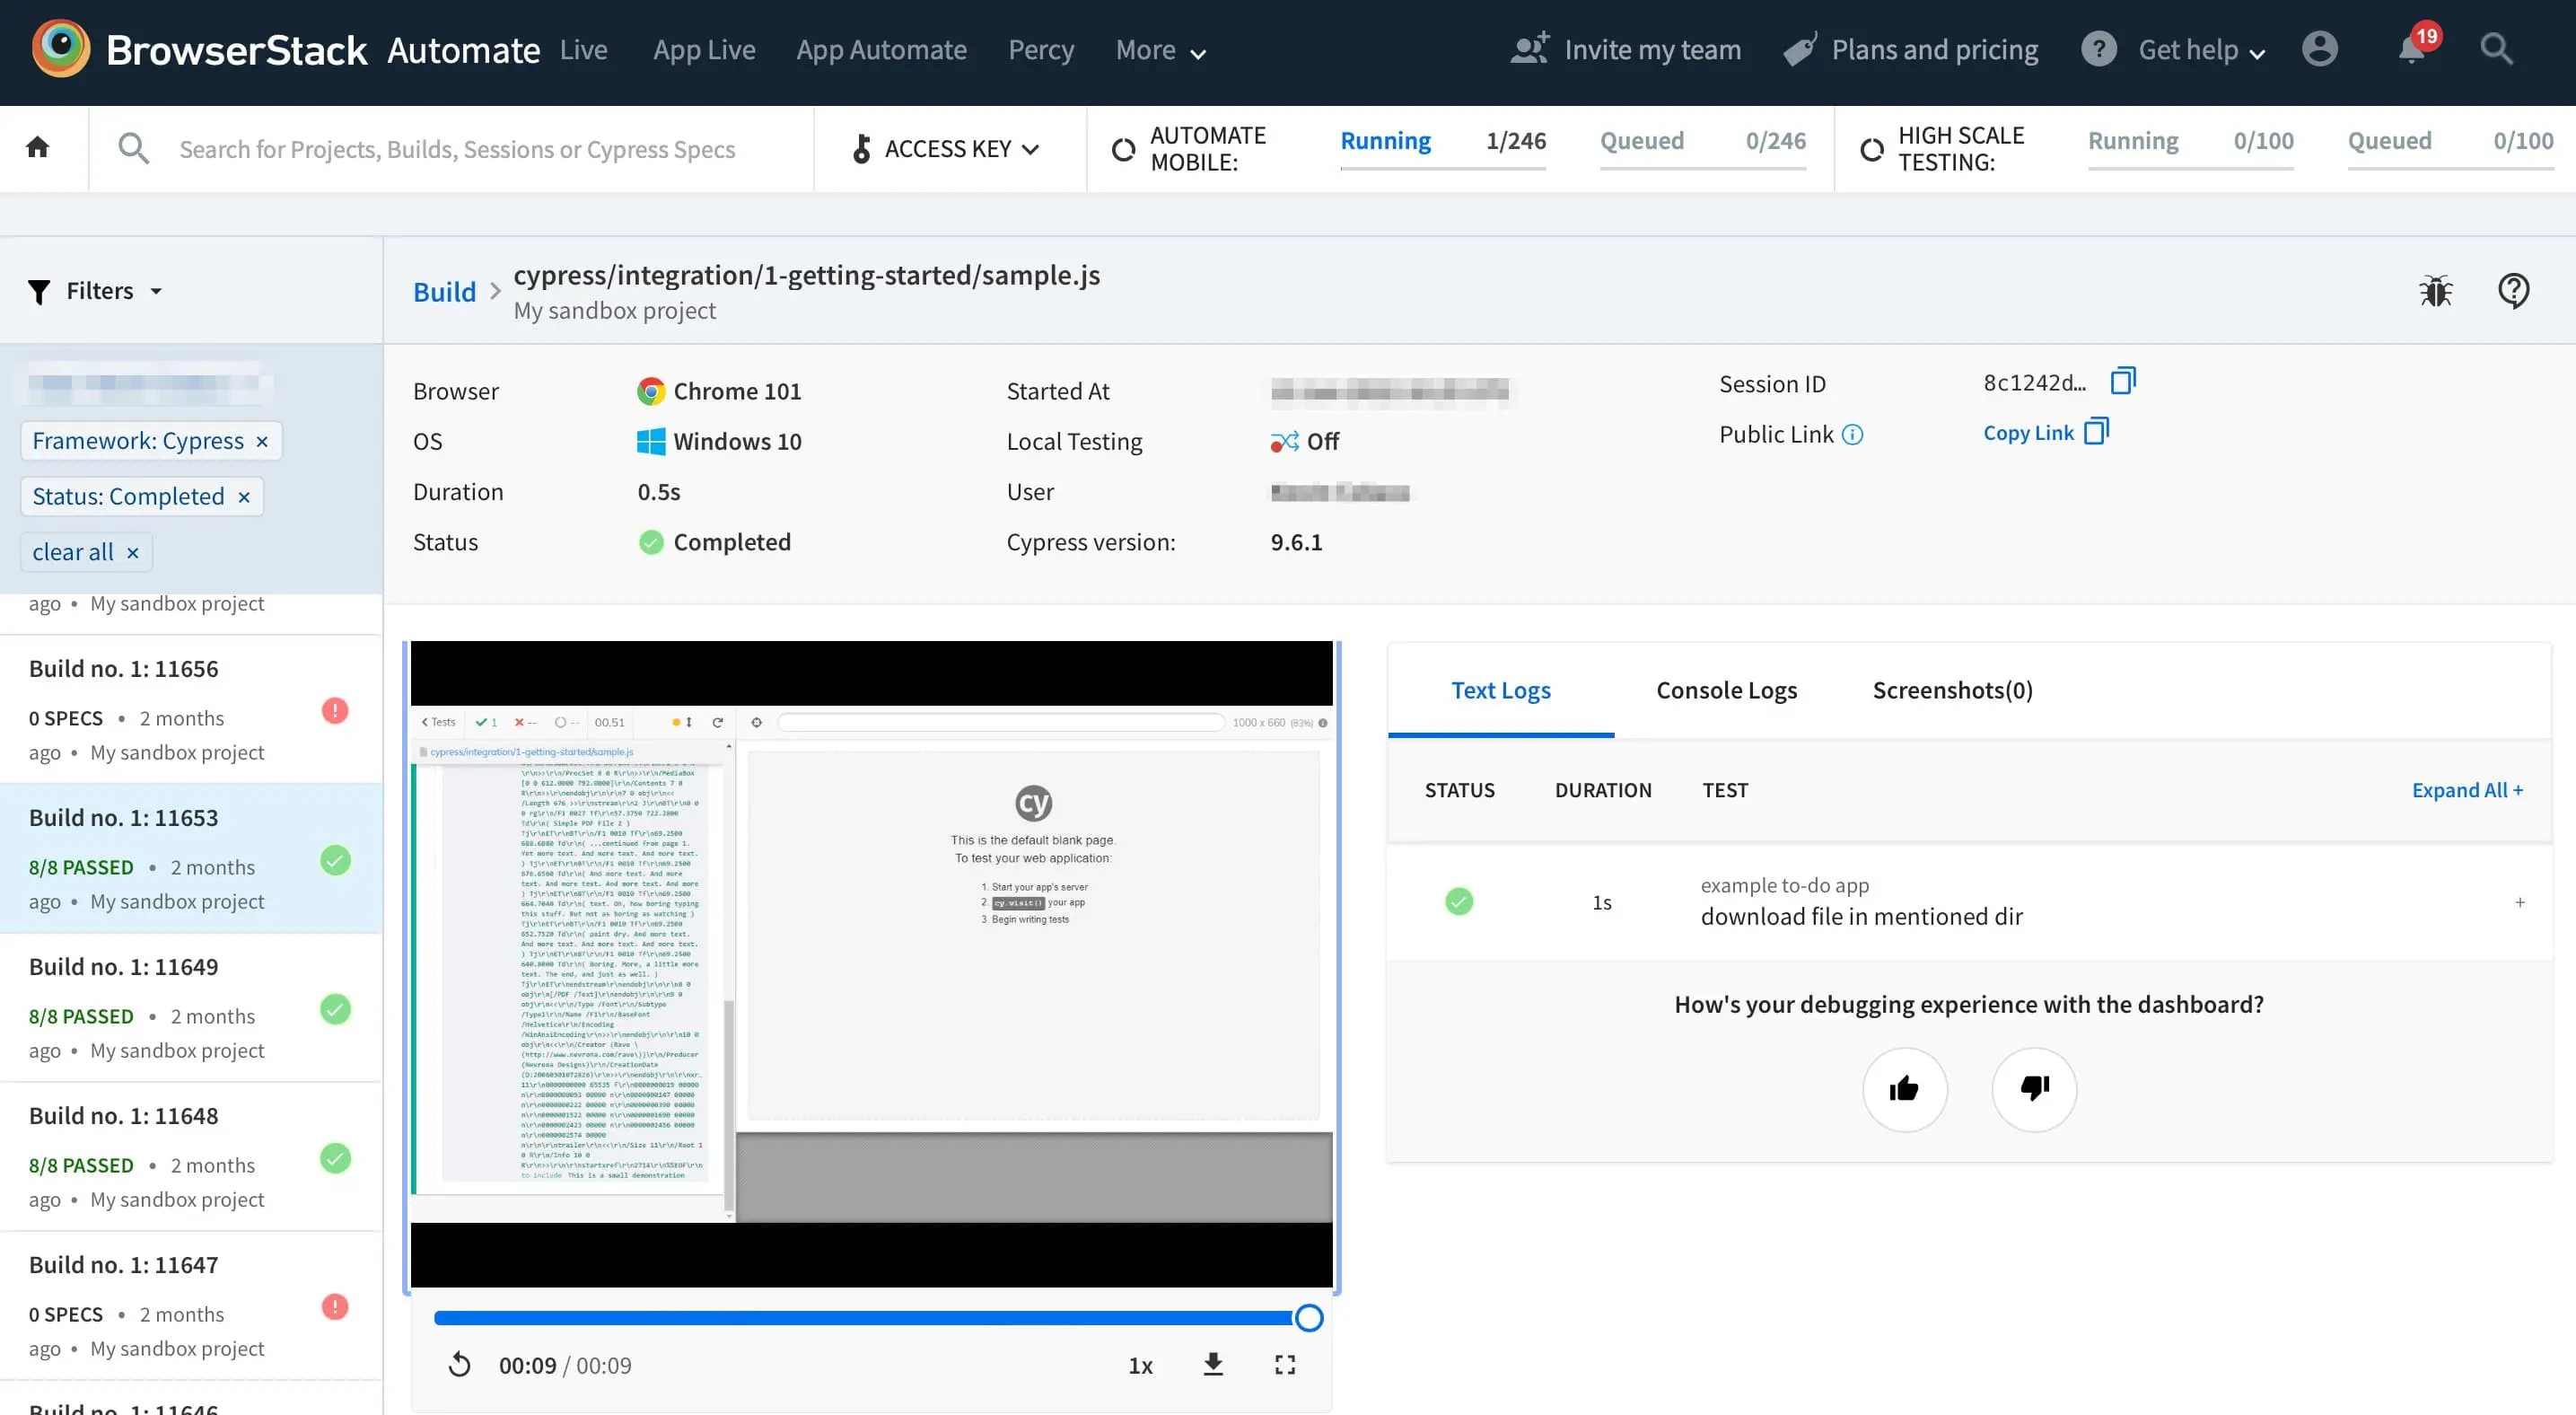Click the video progress slider handle

click(1308, 1318)
